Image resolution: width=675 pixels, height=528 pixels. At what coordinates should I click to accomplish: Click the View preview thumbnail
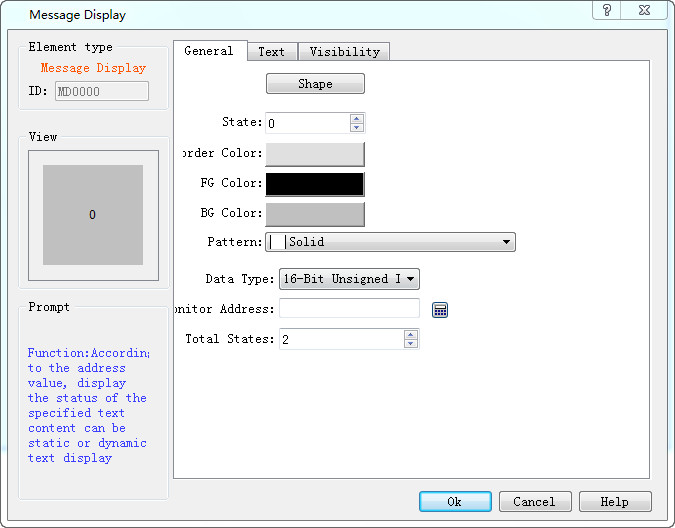pyautogui.click(x=93, y=215)
